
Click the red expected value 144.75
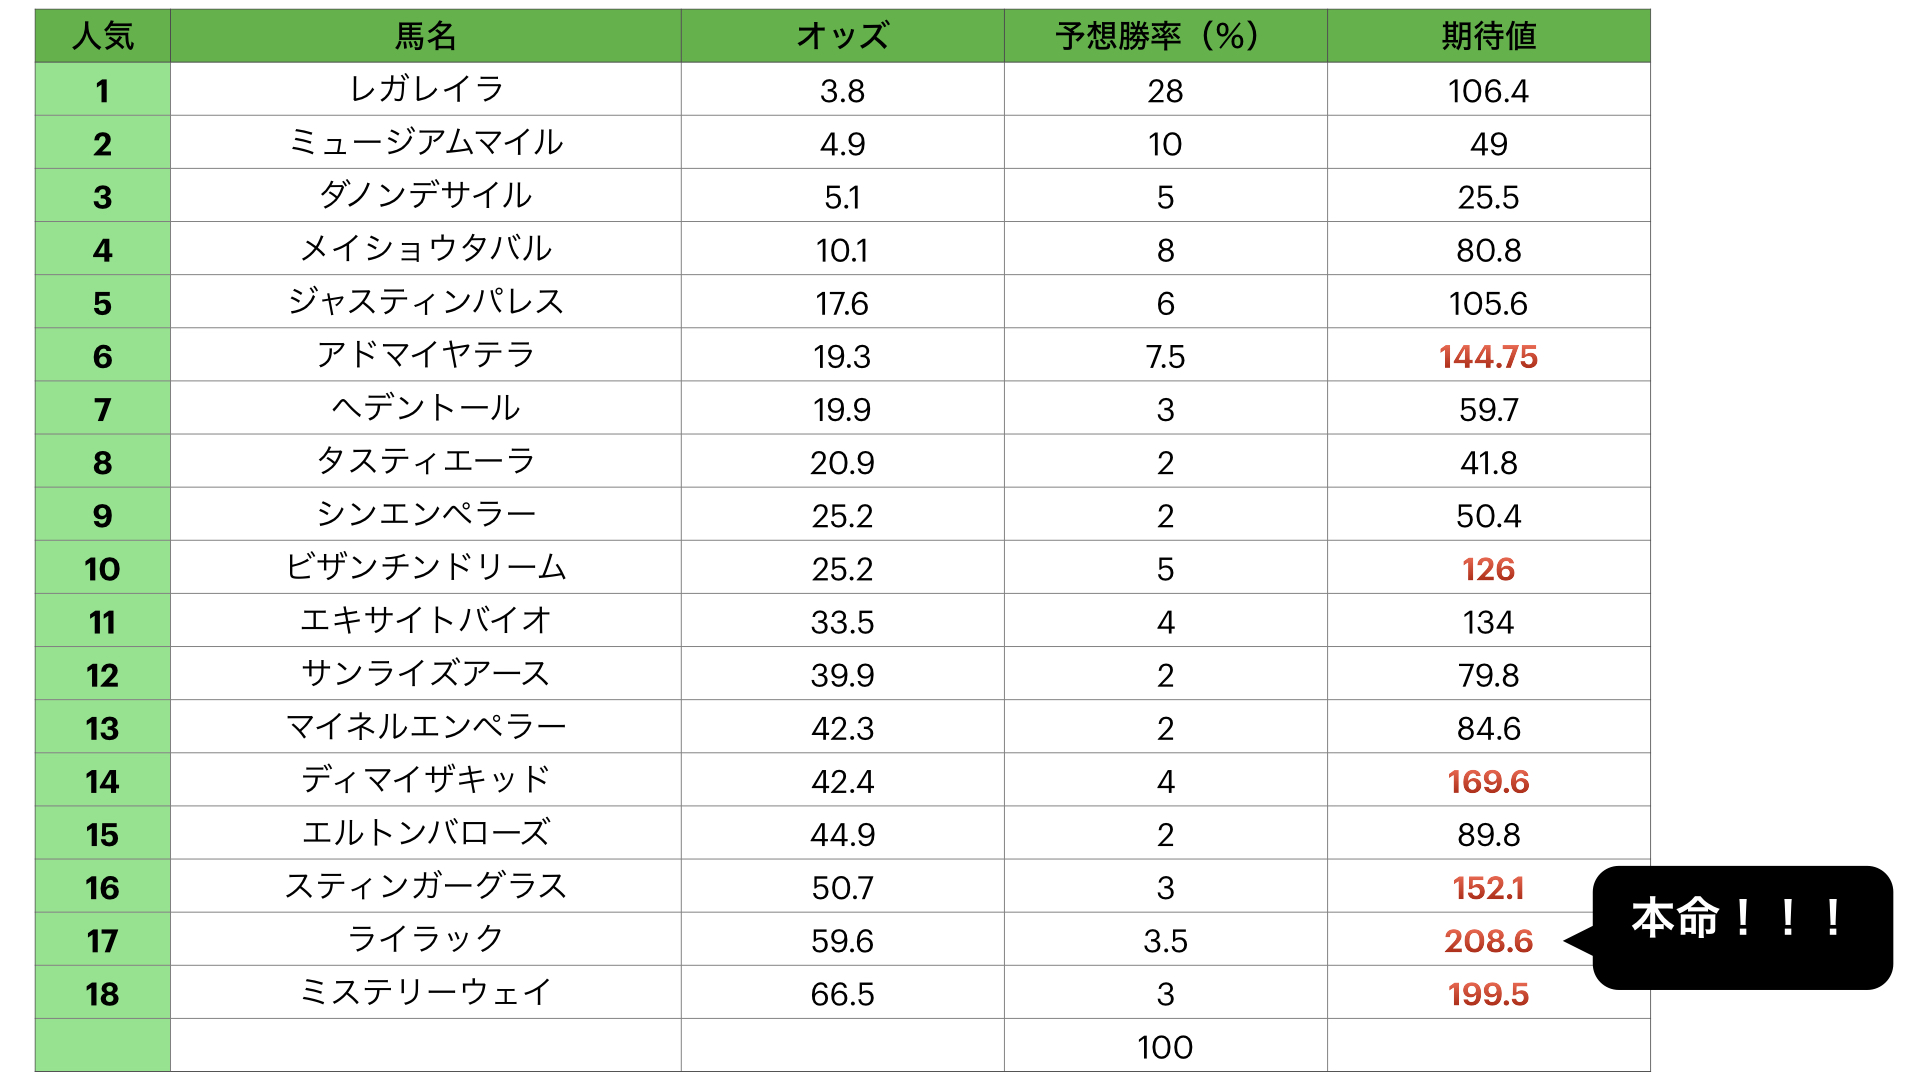1488,357
